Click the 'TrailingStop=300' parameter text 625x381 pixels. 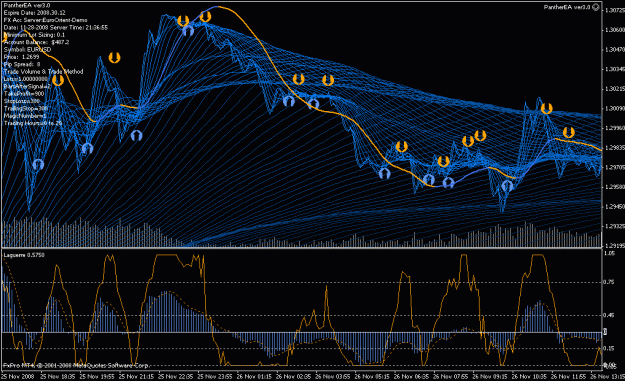[x=26, y=108]
